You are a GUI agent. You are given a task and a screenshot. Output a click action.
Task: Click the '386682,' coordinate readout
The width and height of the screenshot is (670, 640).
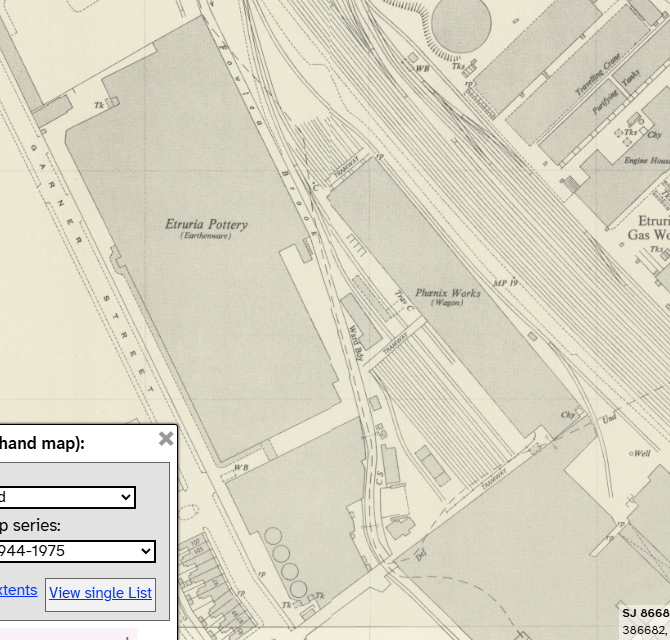coord(644,630)
